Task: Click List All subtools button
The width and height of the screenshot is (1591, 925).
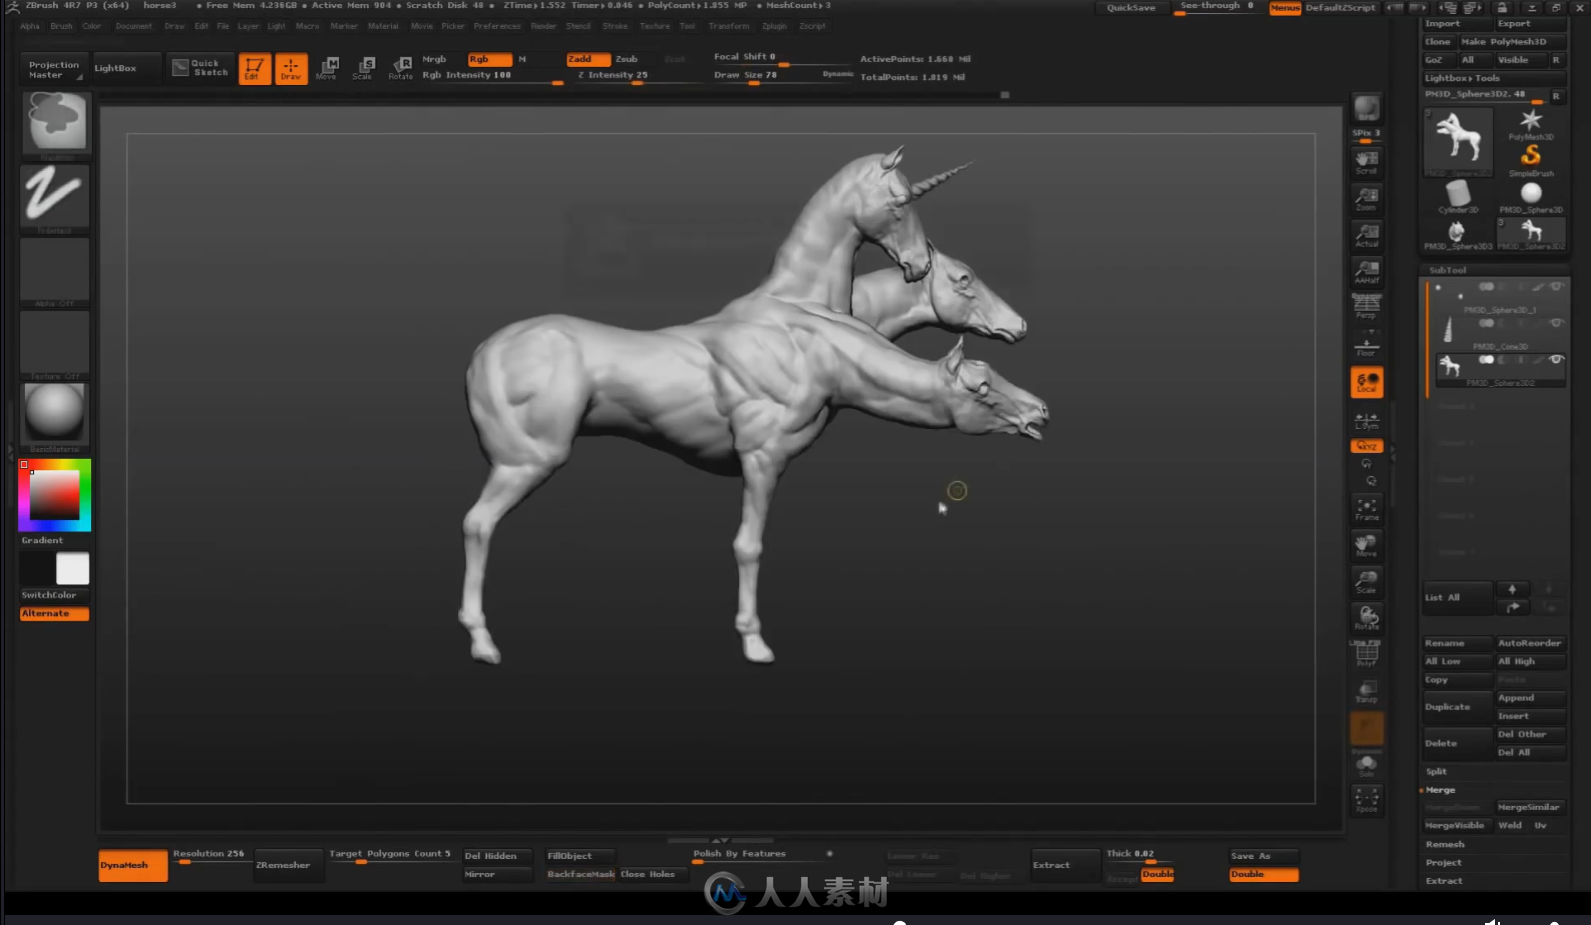Action: click(1457, 598)
